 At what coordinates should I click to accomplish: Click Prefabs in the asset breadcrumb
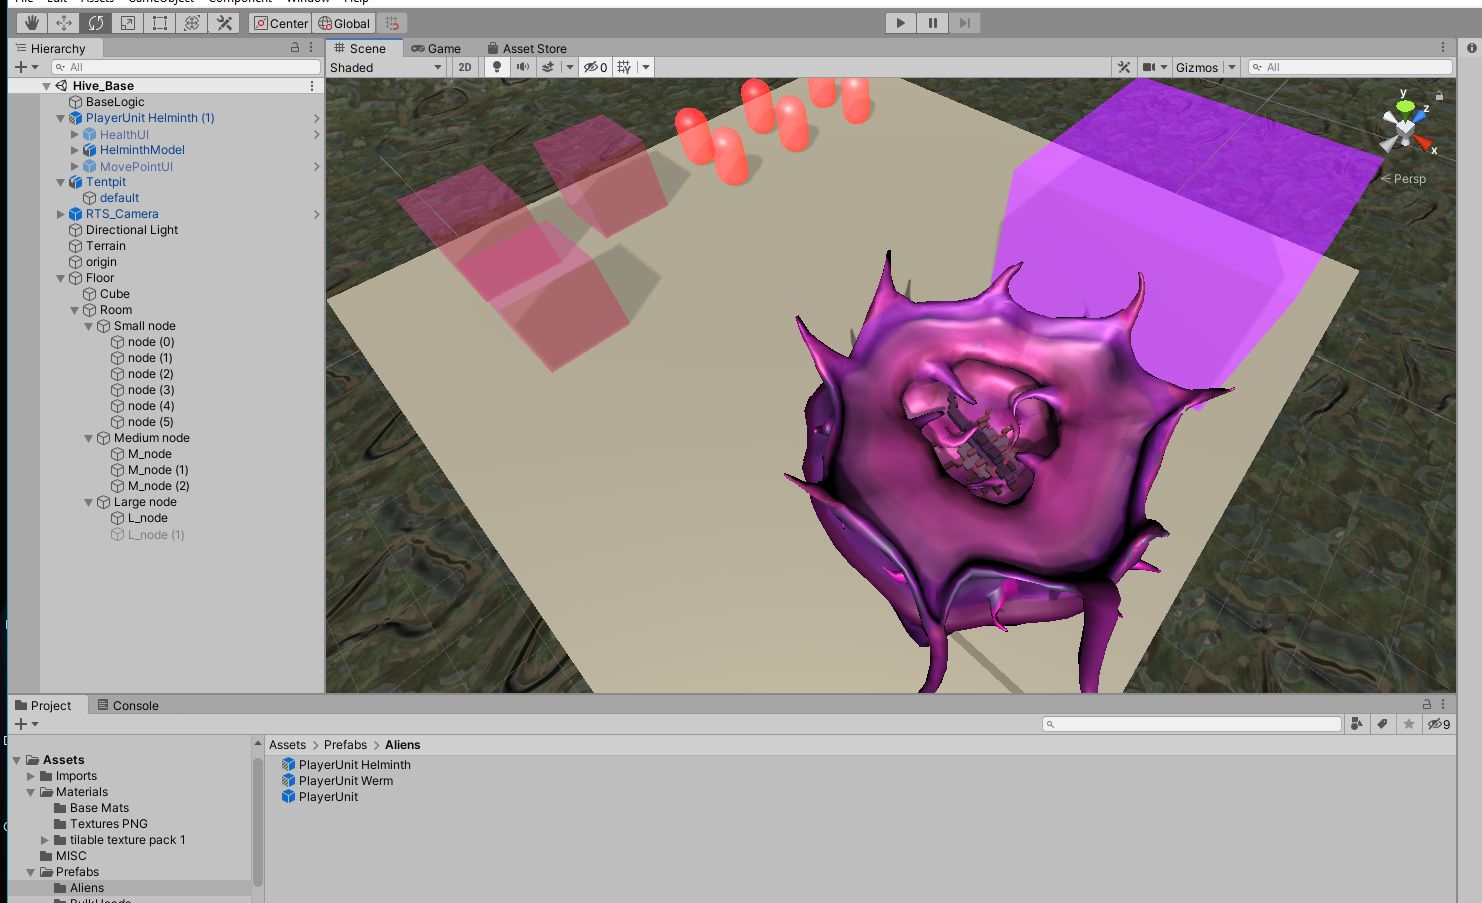tap(345, 745)
